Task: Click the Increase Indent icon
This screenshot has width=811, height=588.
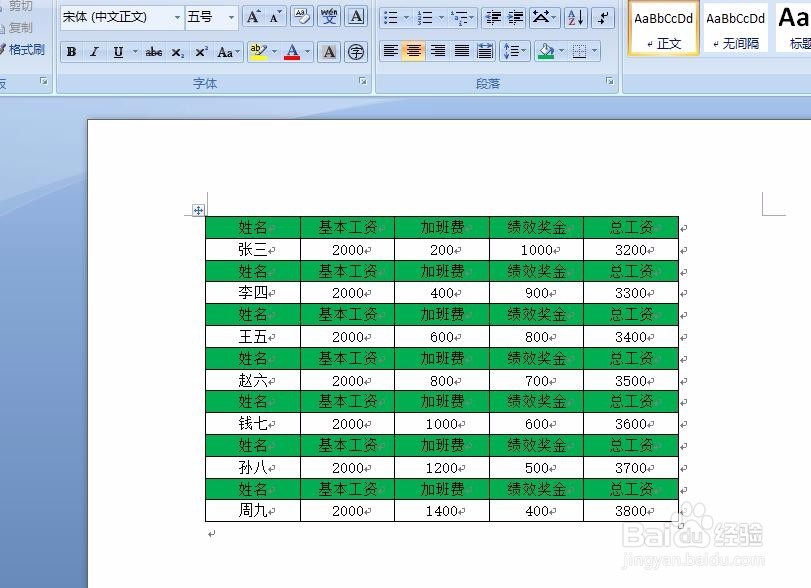Action: point(515,18)
